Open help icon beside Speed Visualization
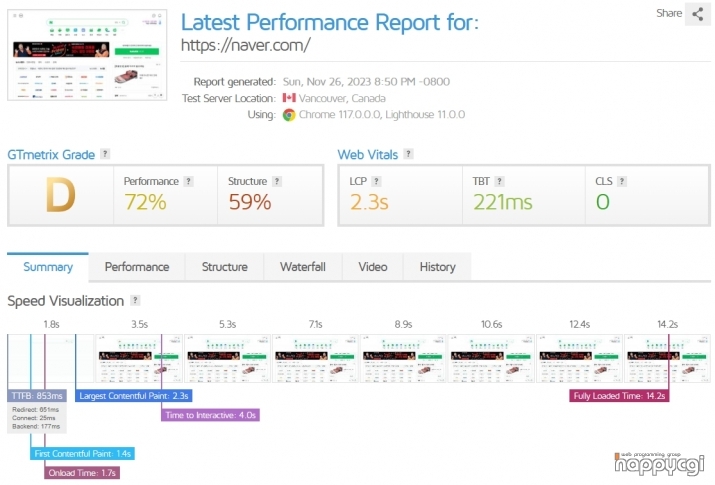Viewport: 715px width, 485px height. click(135, 300)
